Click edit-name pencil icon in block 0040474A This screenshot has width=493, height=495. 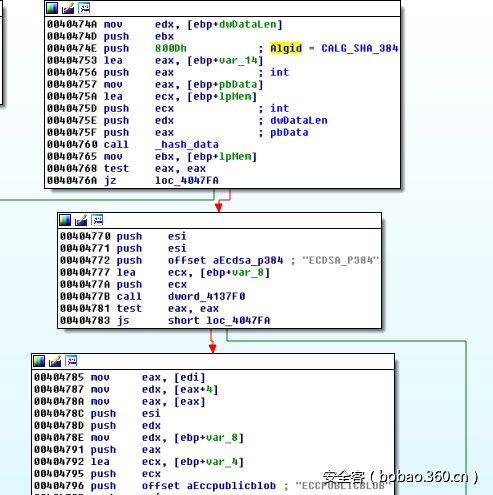(68, 8)
